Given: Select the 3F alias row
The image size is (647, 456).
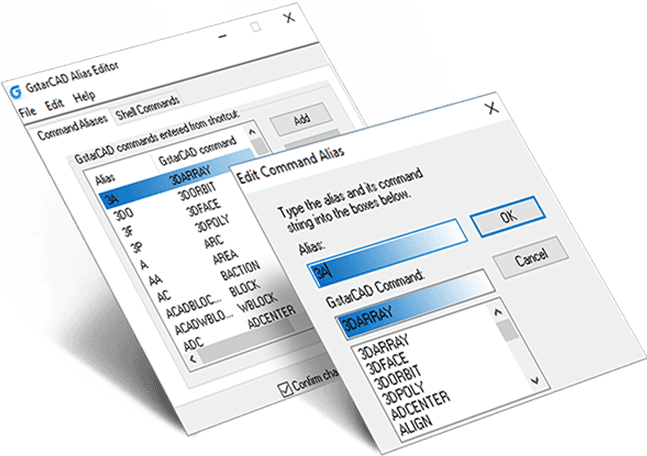Looking at the screenshot, I should coord(128,231).
